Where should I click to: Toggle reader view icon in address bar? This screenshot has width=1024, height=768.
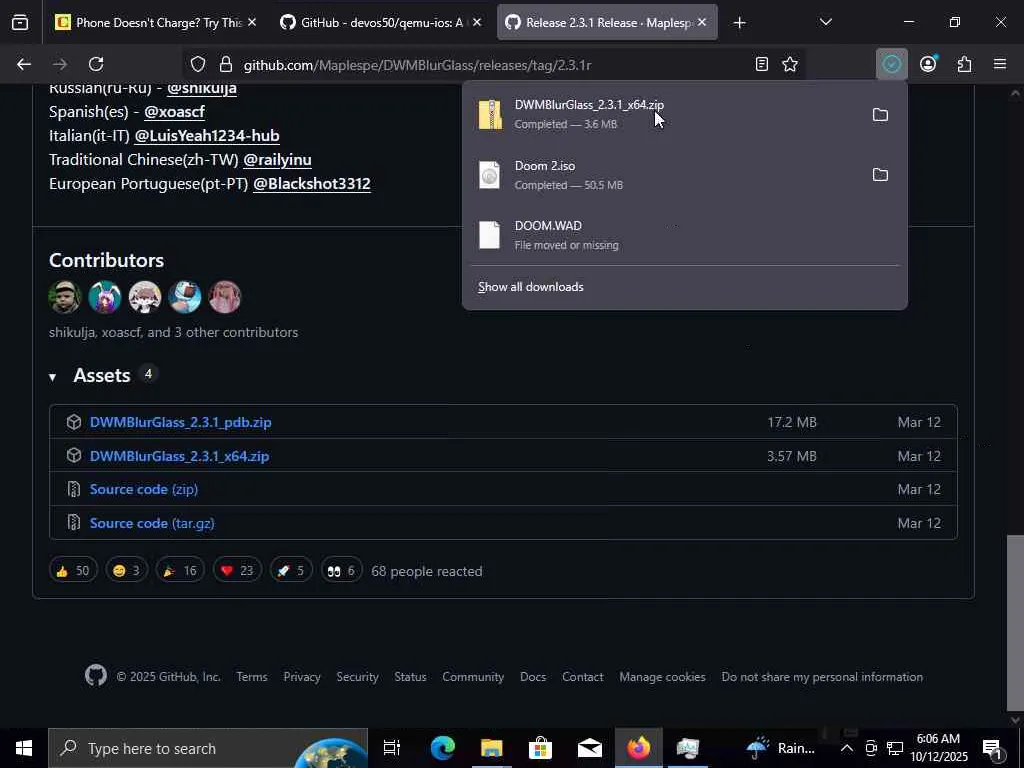point(761,64)
